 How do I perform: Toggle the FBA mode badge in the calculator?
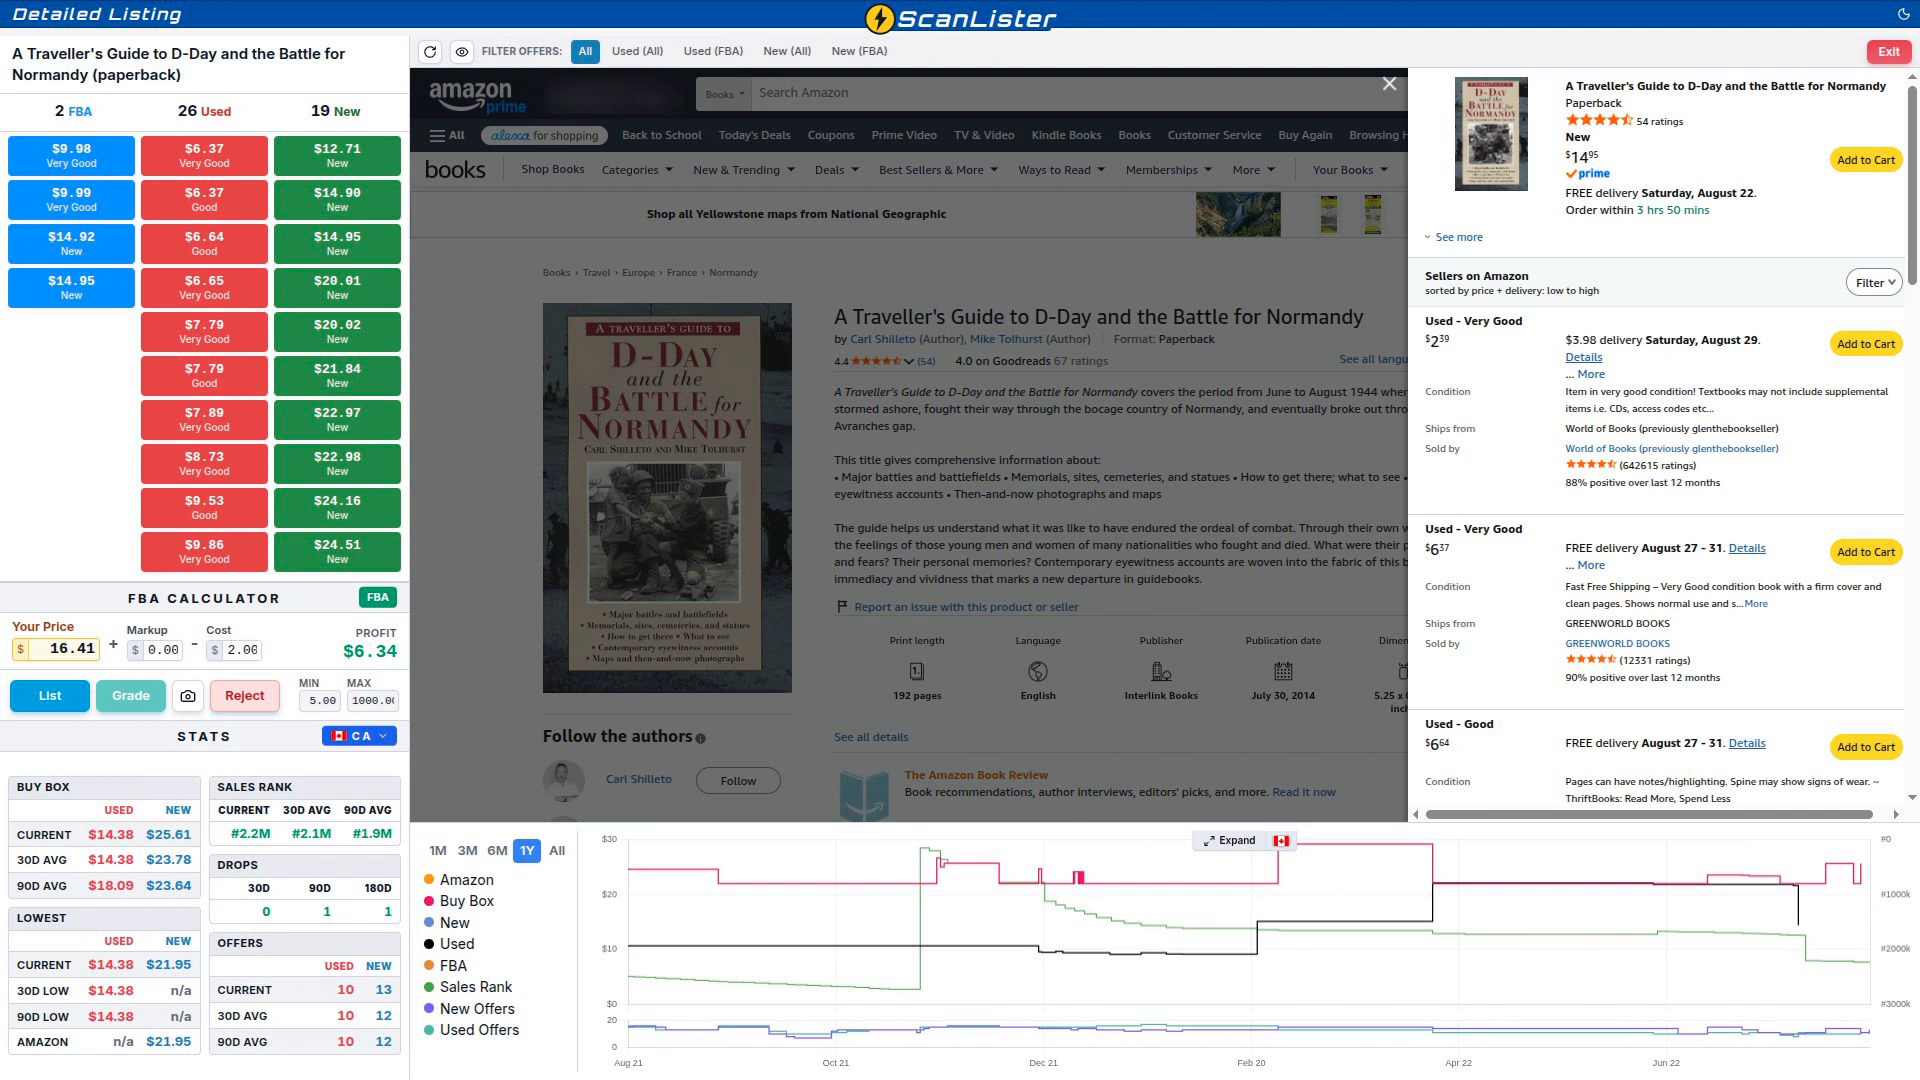click(378, 598)
